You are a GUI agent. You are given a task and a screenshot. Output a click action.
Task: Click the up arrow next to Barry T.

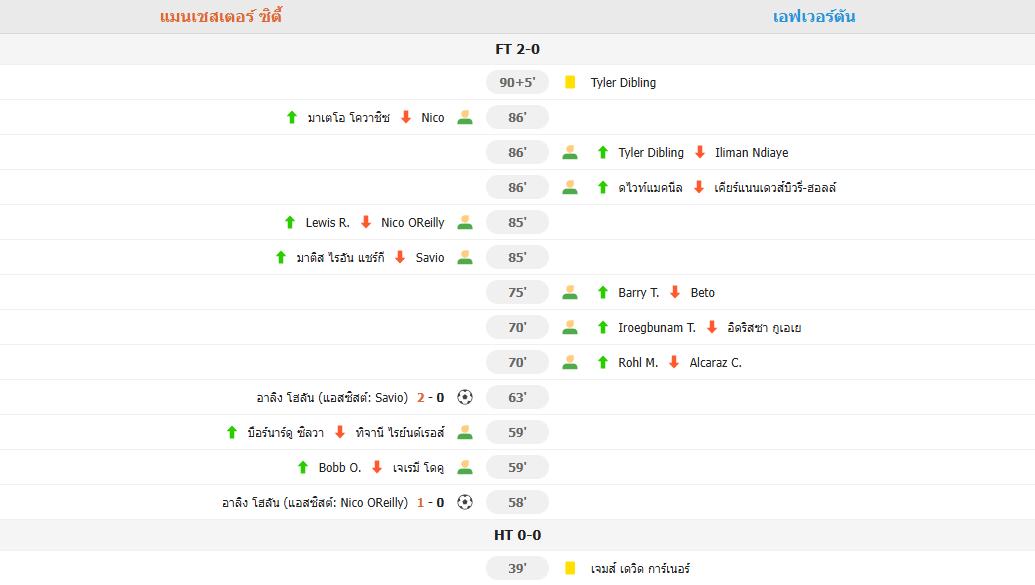(602, 292)
